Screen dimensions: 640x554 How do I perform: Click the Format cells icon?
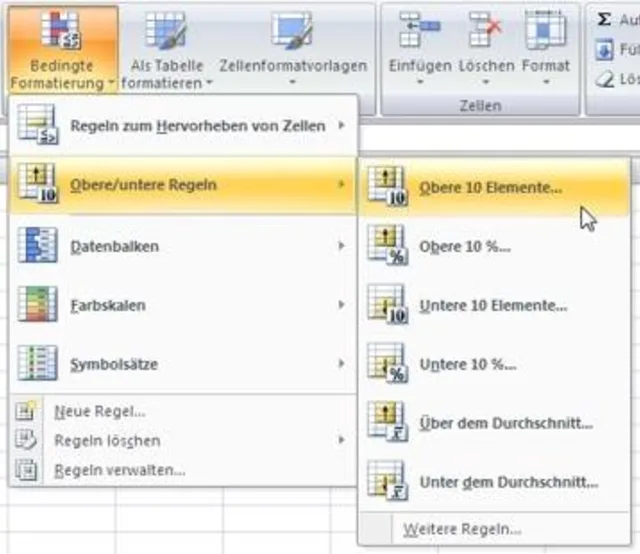pos(545,30)
